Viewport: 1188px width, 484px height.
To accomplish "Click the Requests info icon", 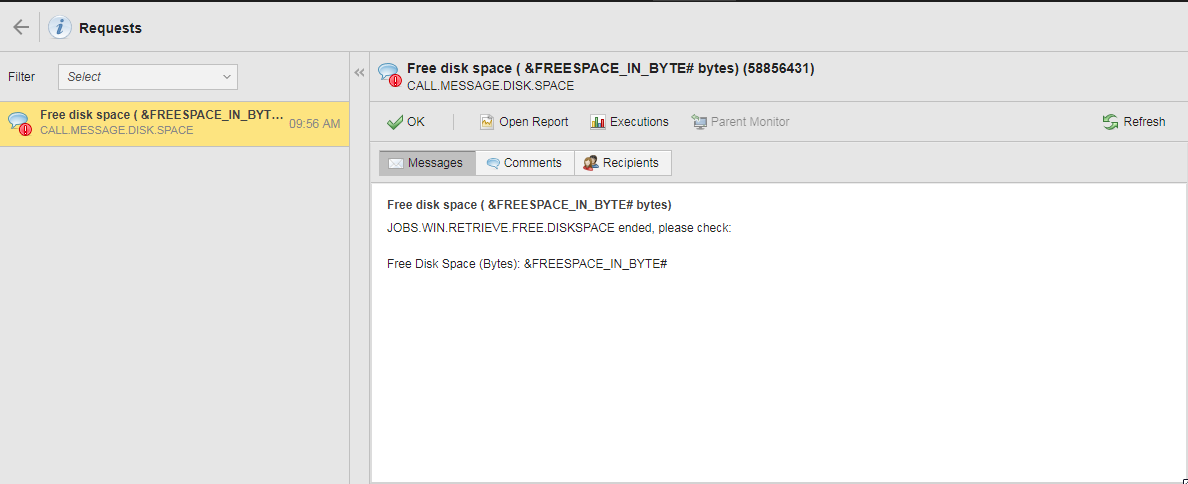I will coord(60,27).
